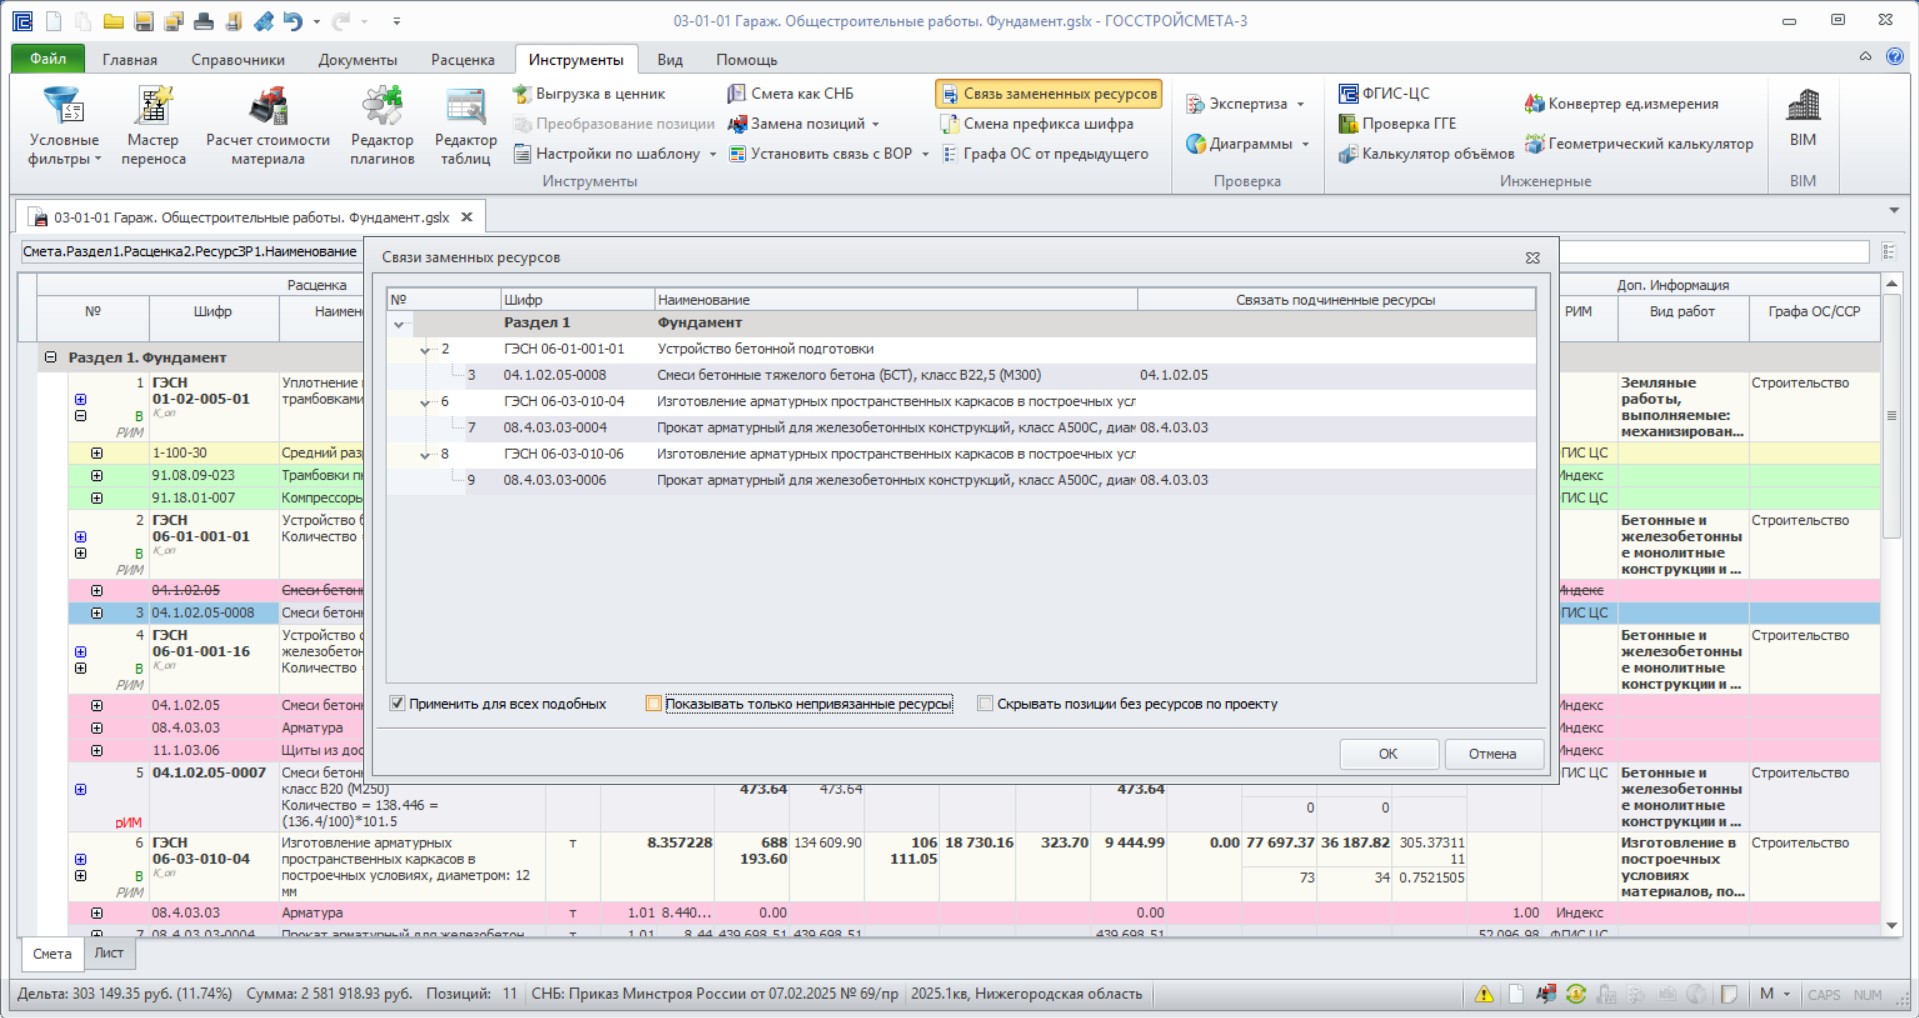The height and width of the screenshot is (1018, 1919).
Task: Click the ФГИС-ЦС icon
Action: (1348, 93)
